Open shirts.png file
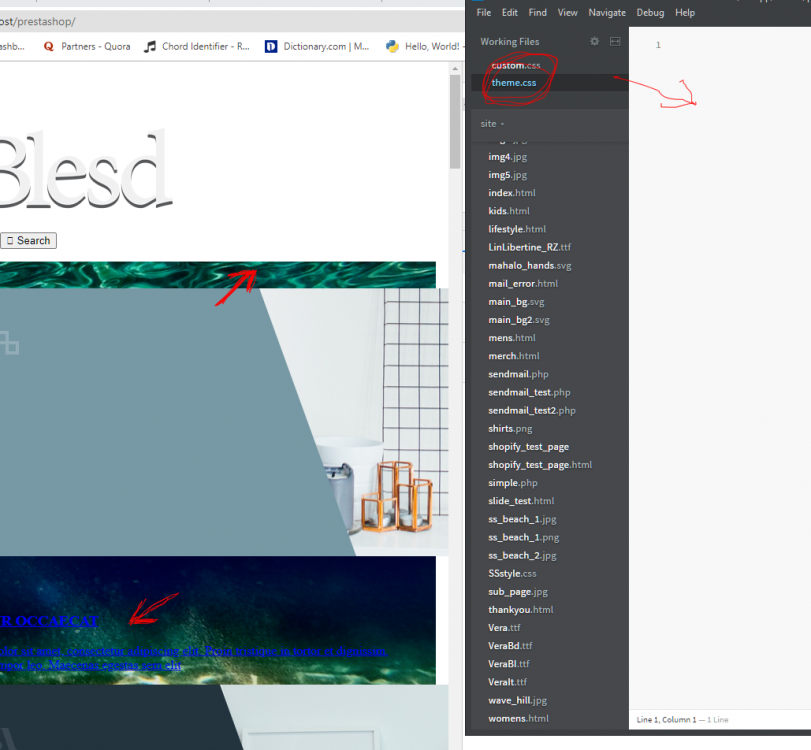This screenshot has width=811, height=750. tap(509, 428)
